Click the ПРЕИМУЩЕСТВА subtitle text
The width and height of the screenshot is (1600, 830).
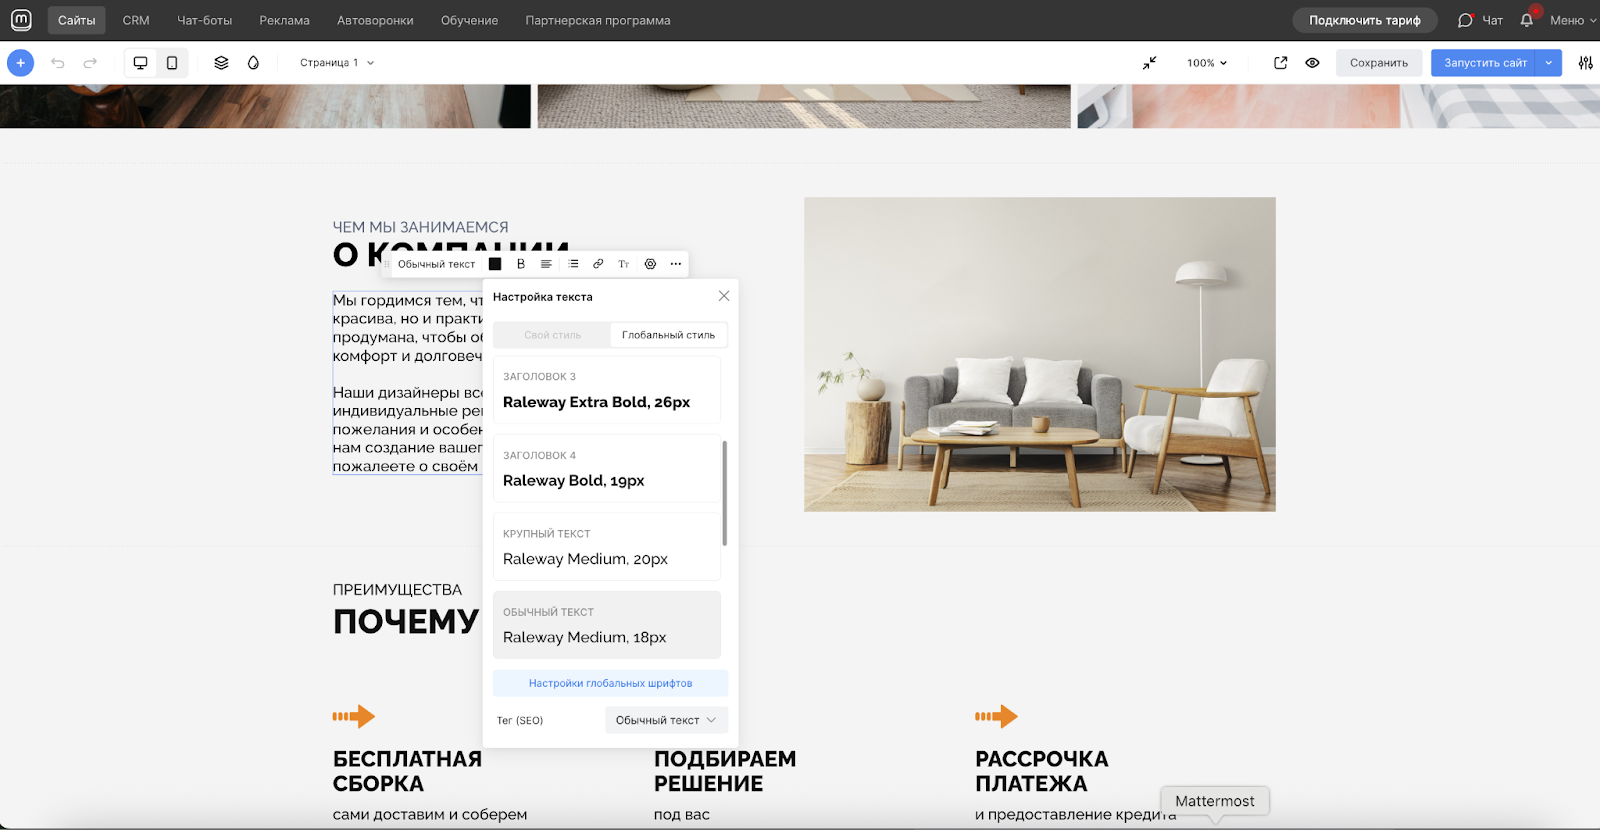pyautogui.click(x=397, y=590)
